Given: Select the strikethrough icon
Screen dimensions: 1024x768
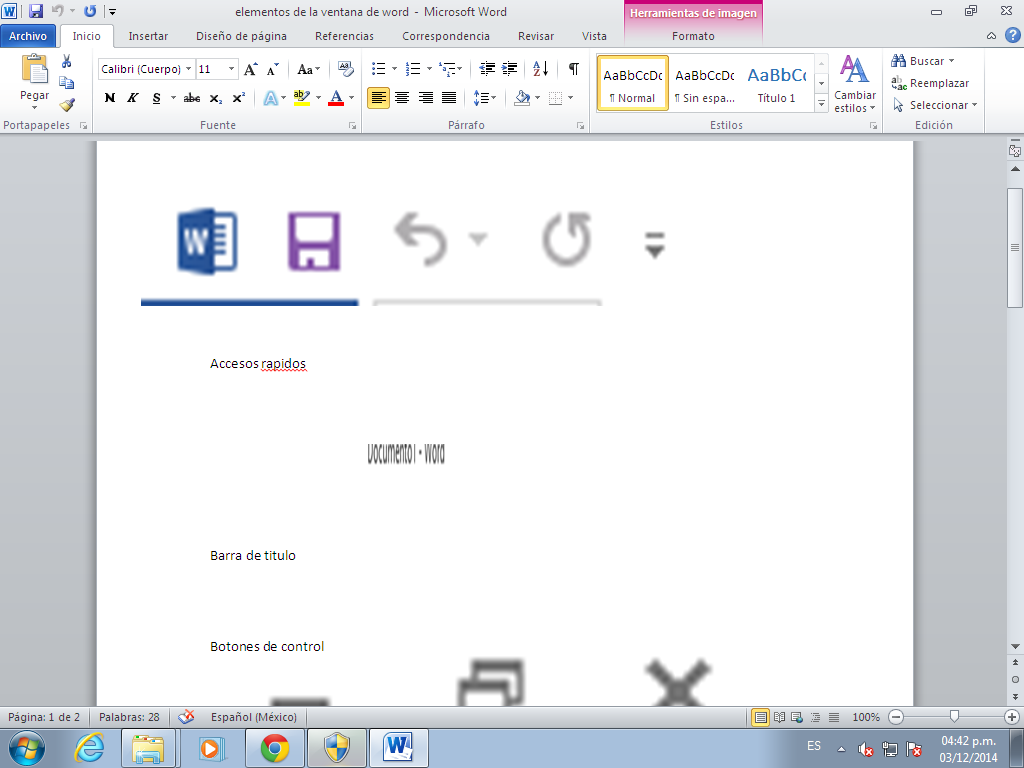Looking at the screenshot, I should tap(192, 97).
